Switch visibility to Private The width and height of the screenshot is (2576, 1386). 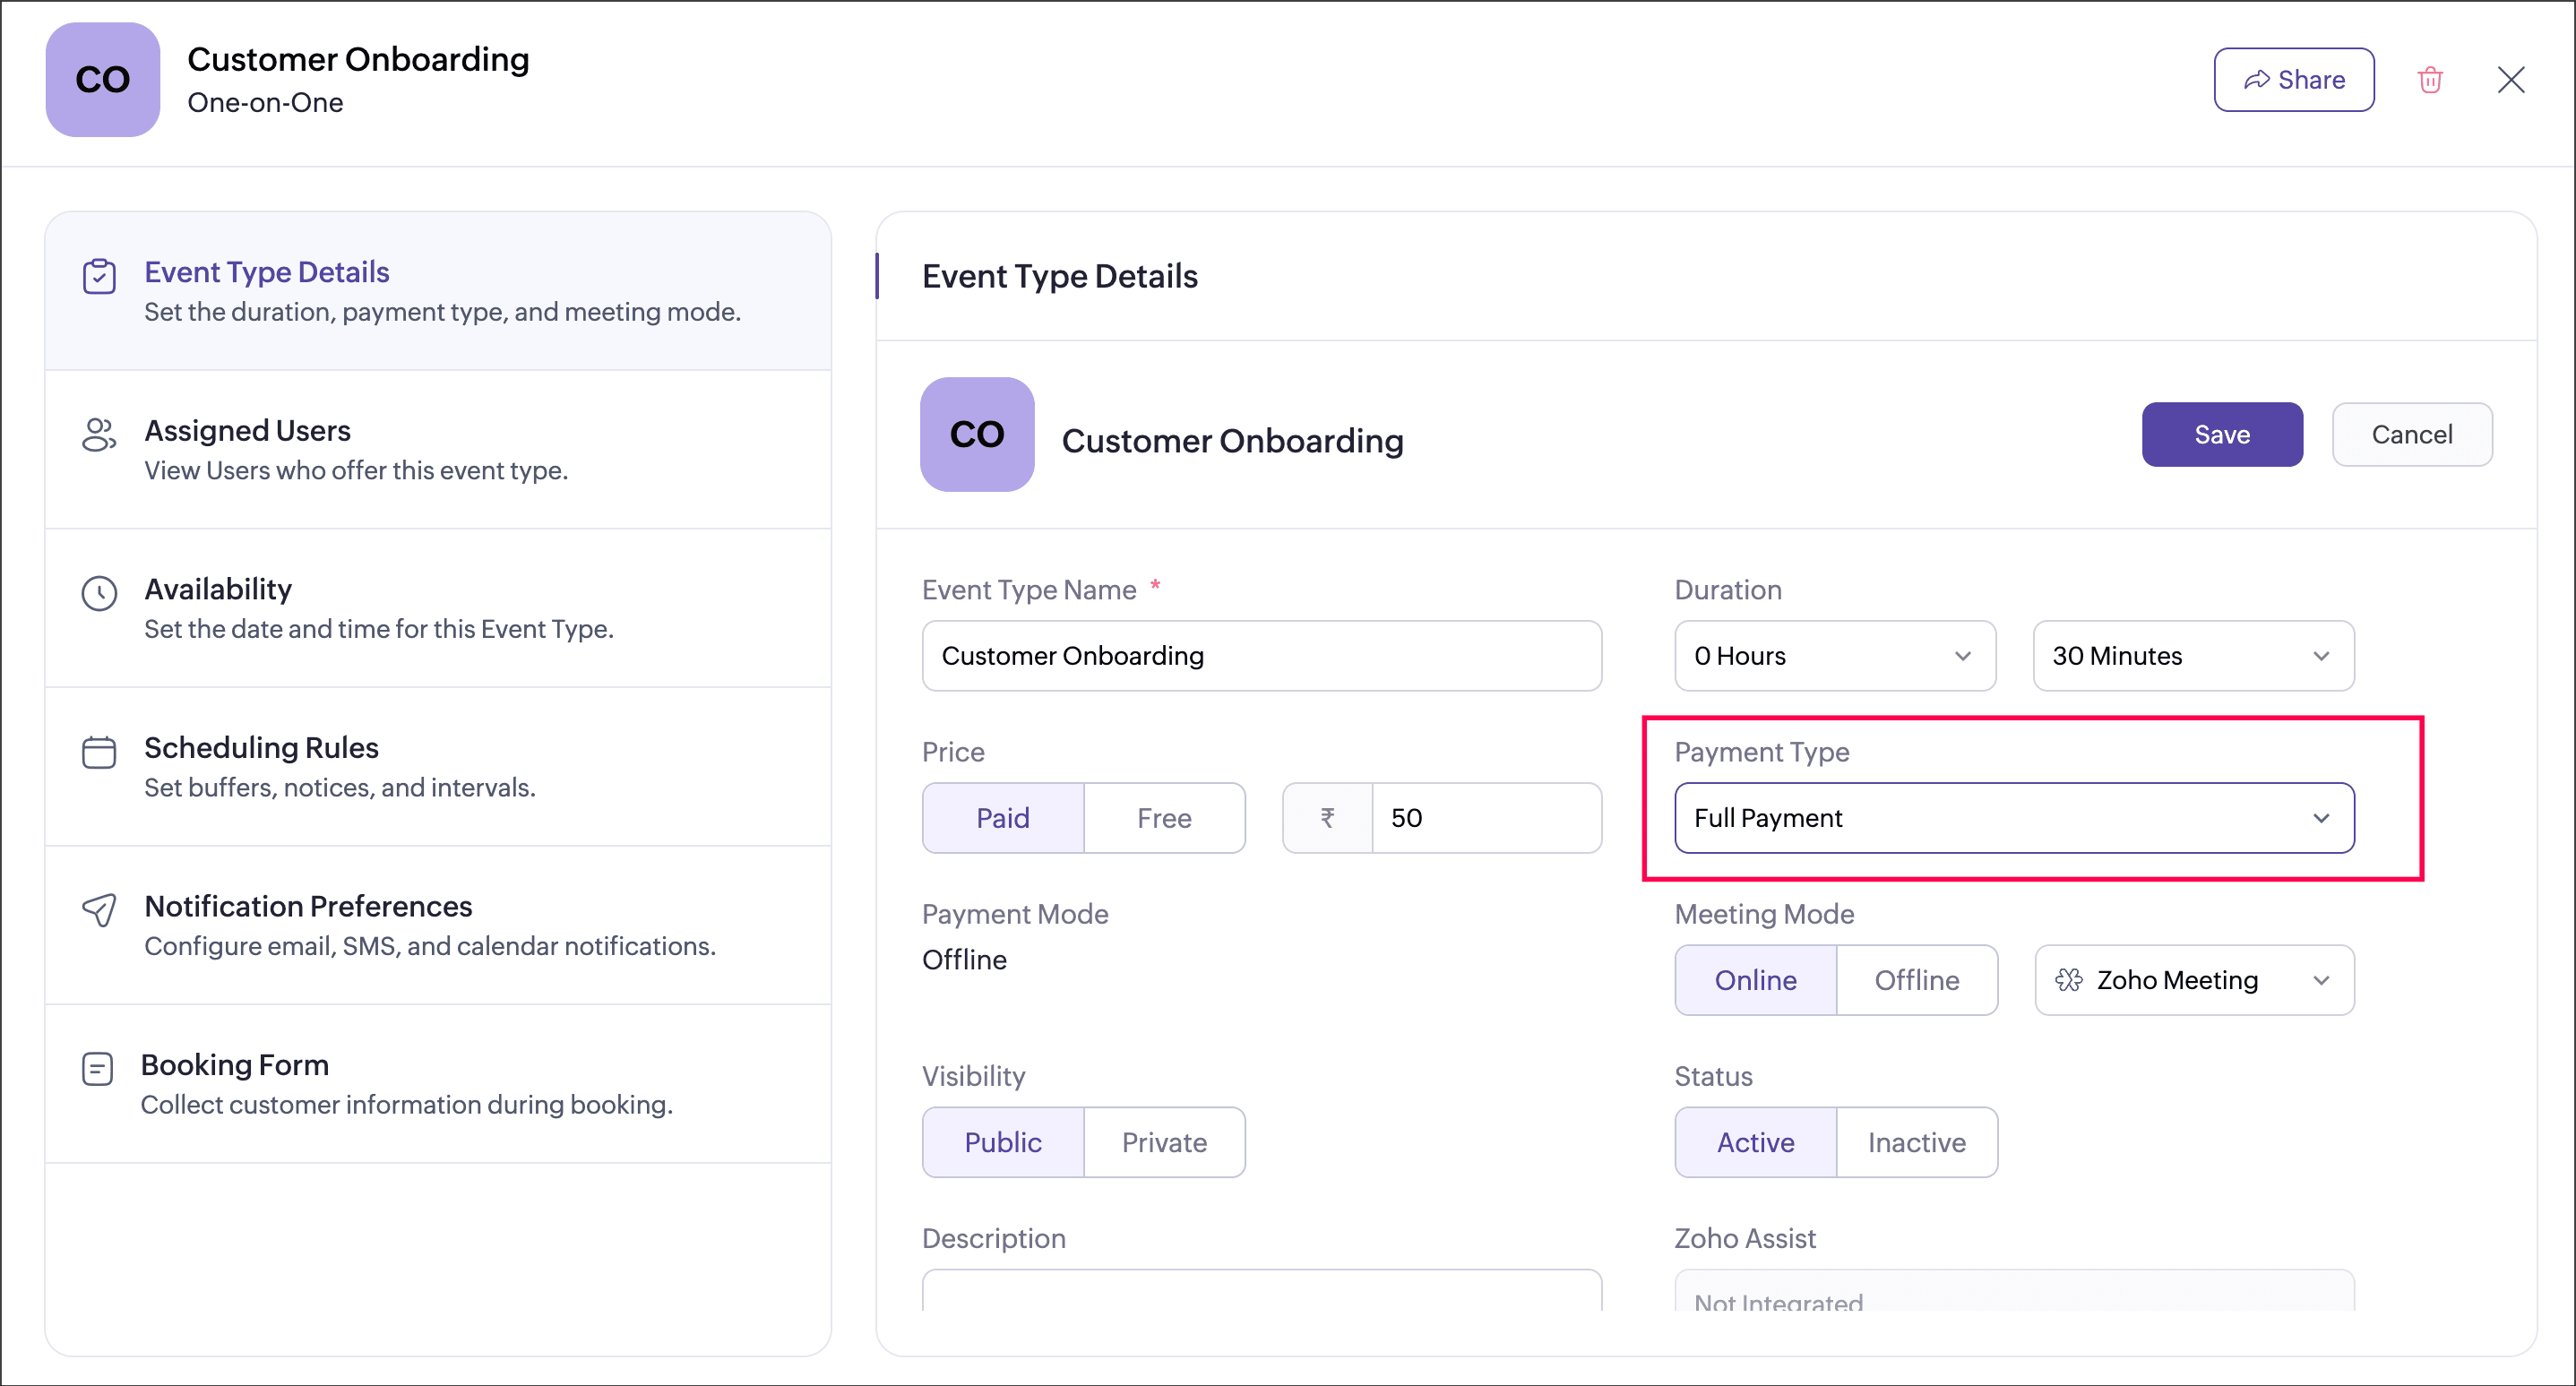coord(1164,1142)
